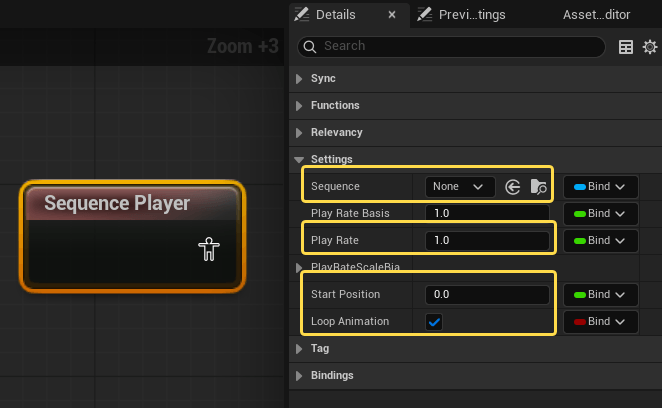The height and width of the screenshot is (408, 662).
Task: Click the browse to asset folder icon
Action: coord(539,186)
